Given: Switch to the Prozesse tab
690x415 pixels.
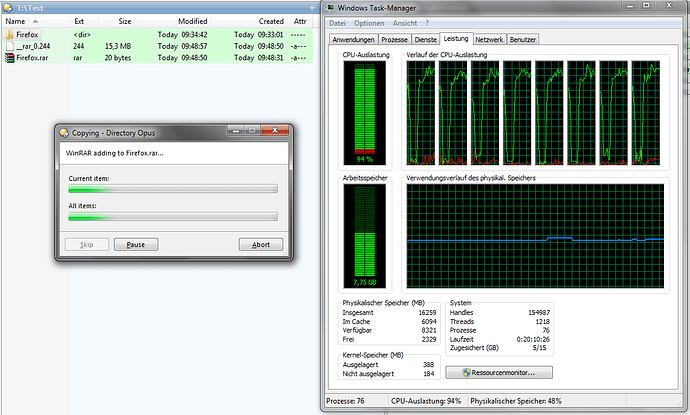Looking at the screenshot, I should tap(394, 40).
